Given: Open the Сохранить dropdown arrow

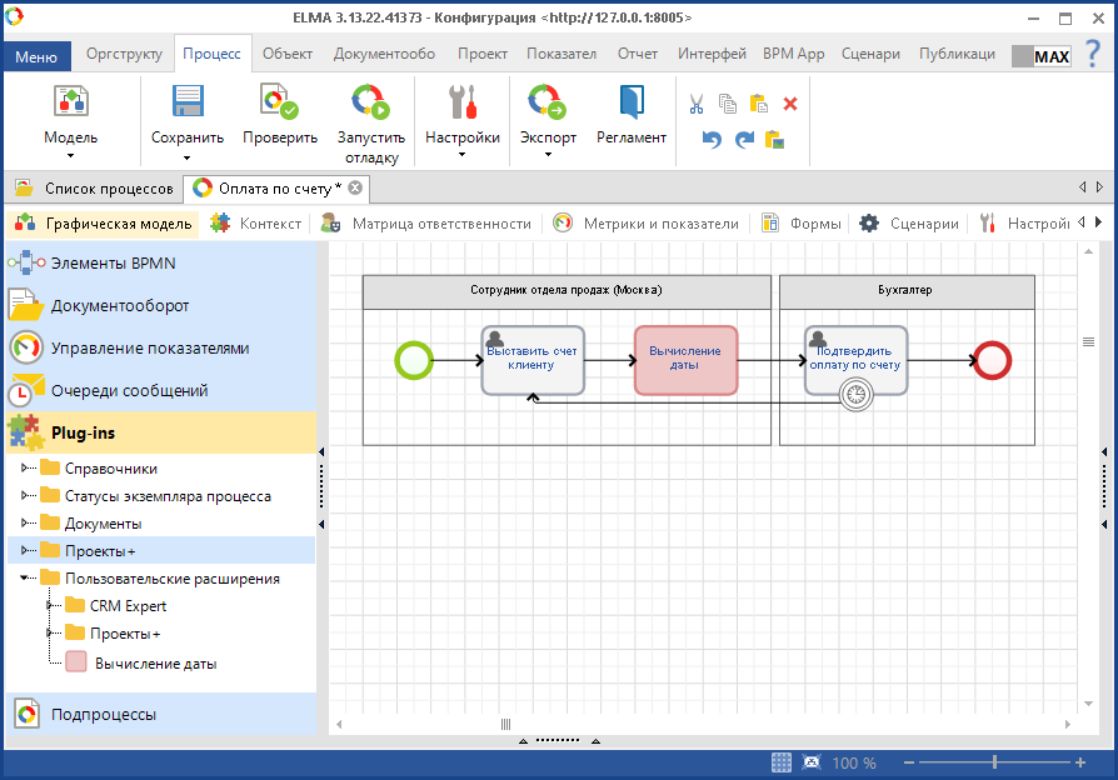Looking at the screenshot, I should click(x=187, y=158).
